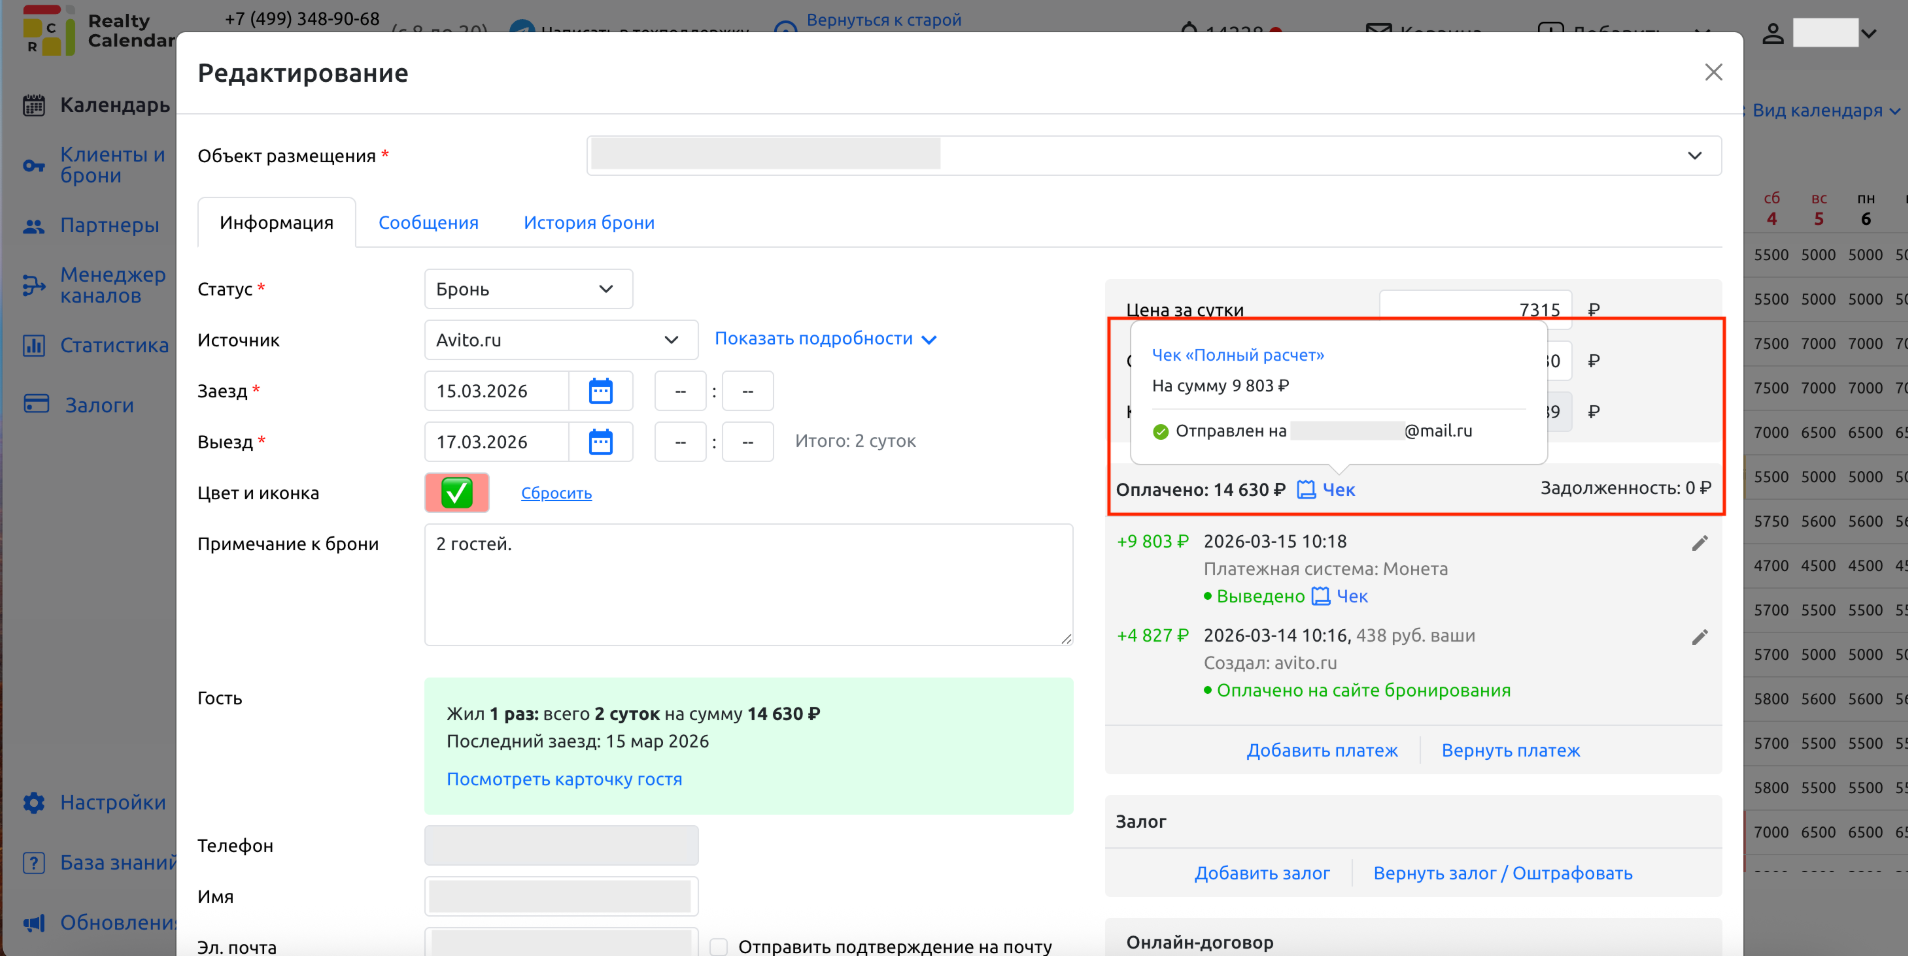The height and width of the screenshot is (956, 1908).
Task: Click Онлайн-договор section header
Action: pyautogui.click(x=1200, y=943)
